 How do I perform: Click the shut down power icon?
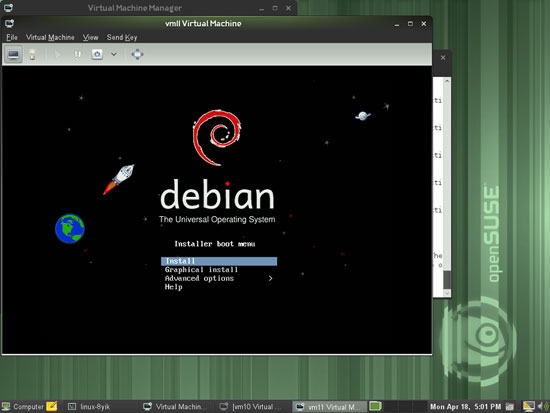[x=97, y=54]
